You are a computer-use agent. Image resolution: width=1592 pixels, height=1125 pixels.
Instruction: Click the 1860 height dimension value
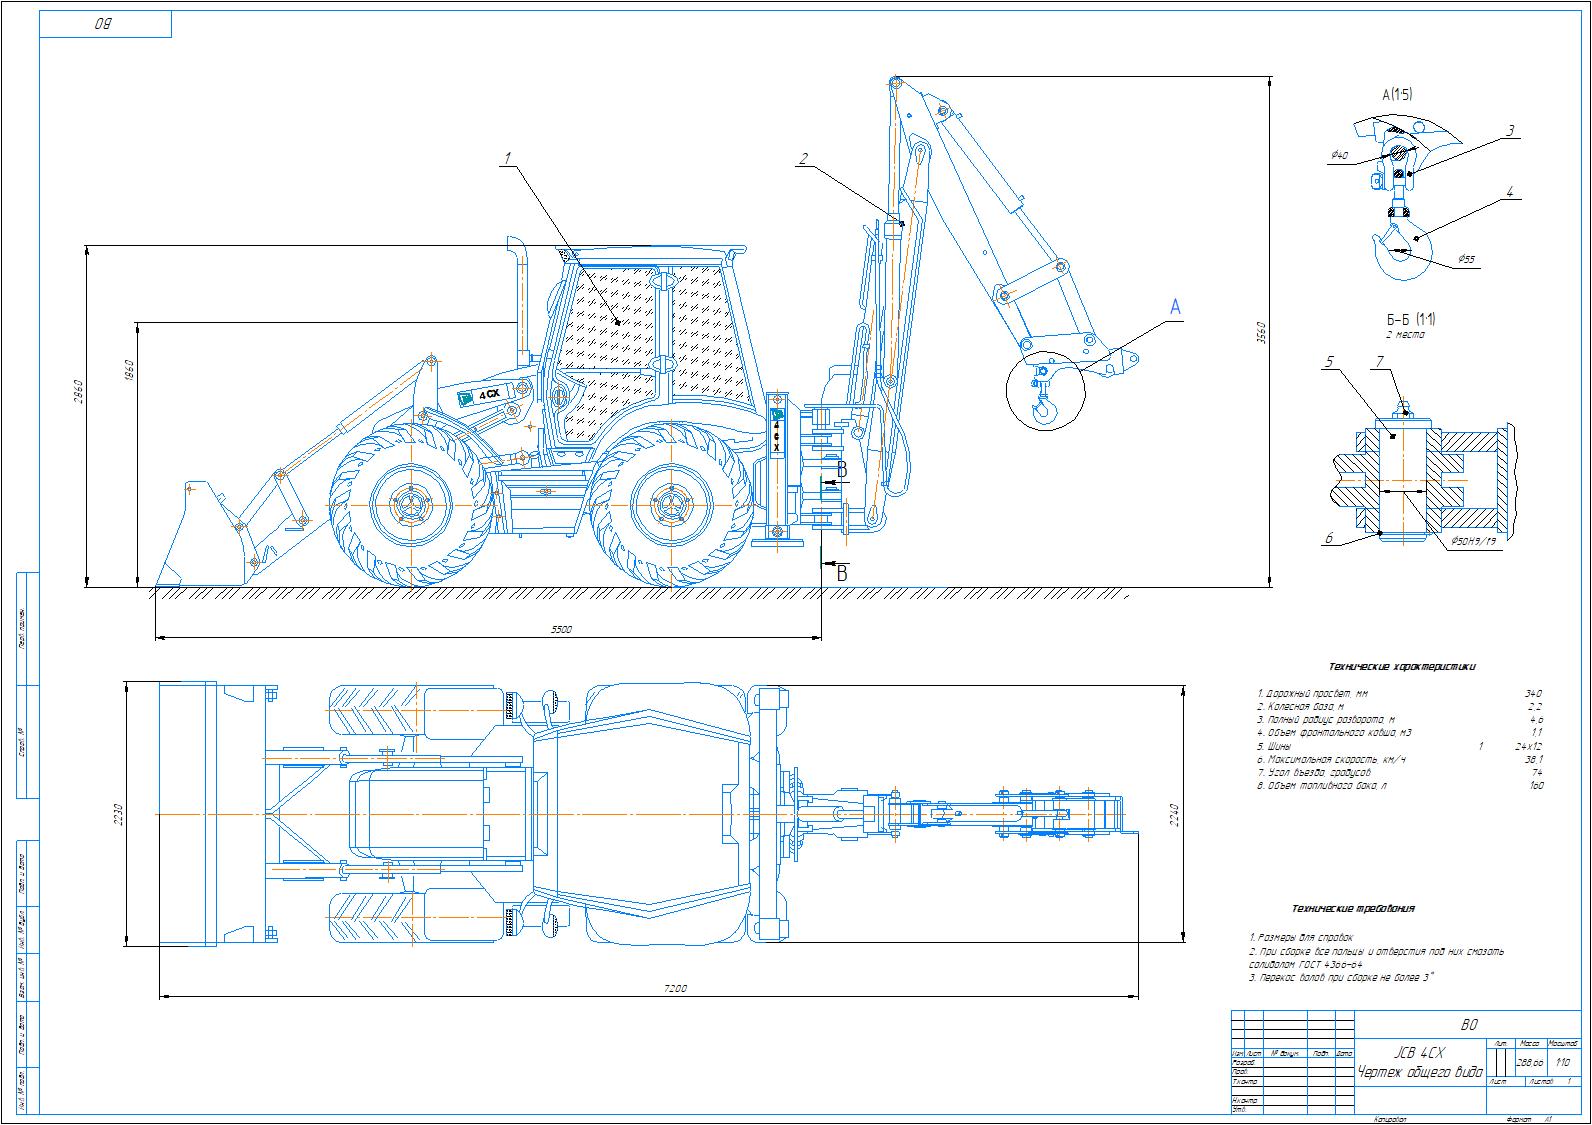point(130,370)
